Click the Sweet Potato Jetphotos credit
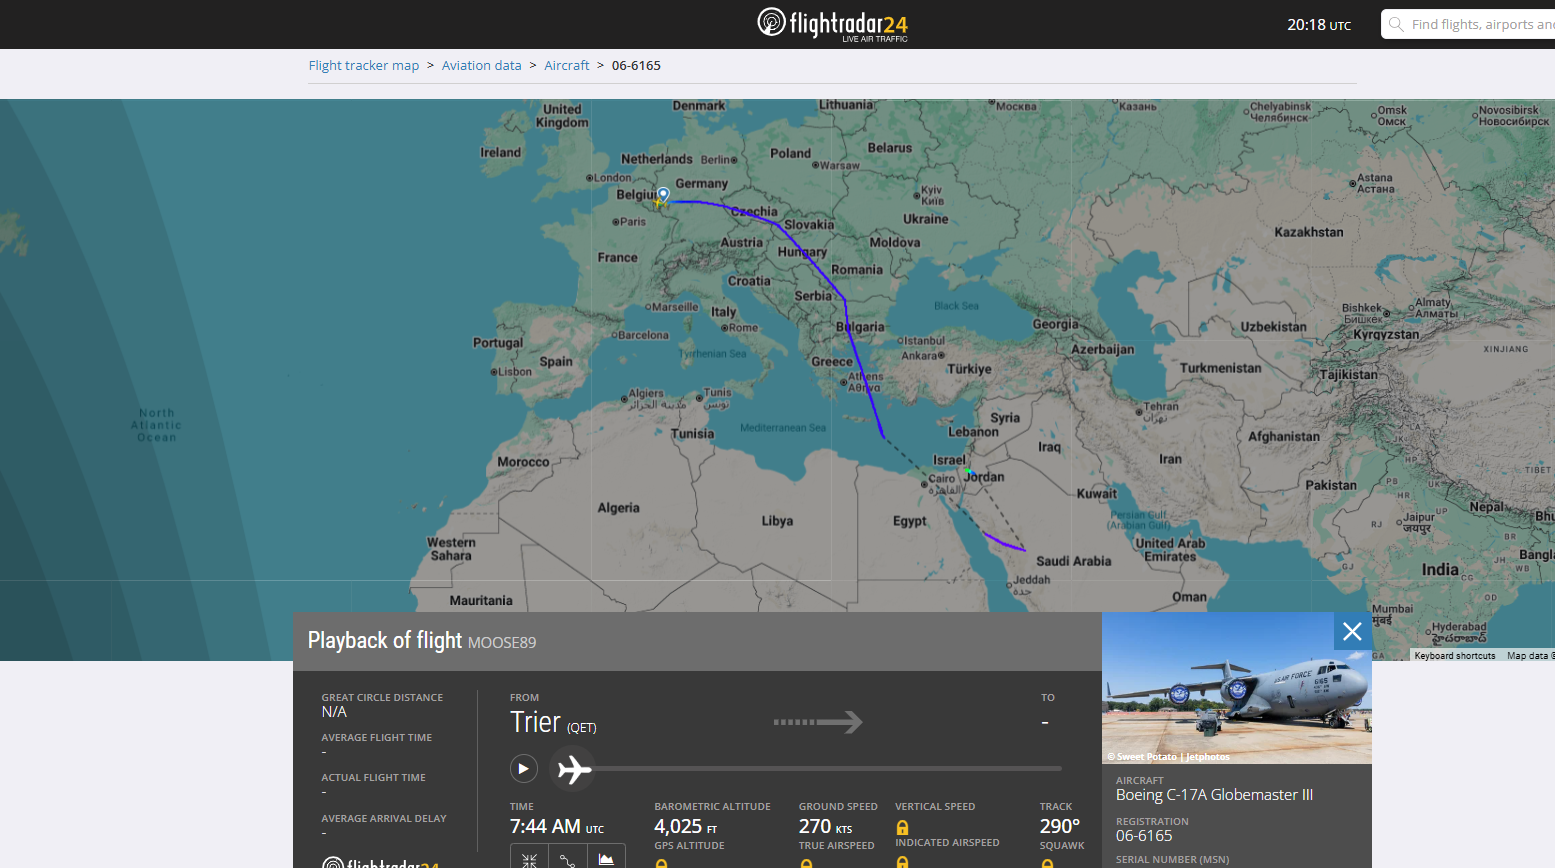This screenshot has width=1555, height=868. point(1168,757)
